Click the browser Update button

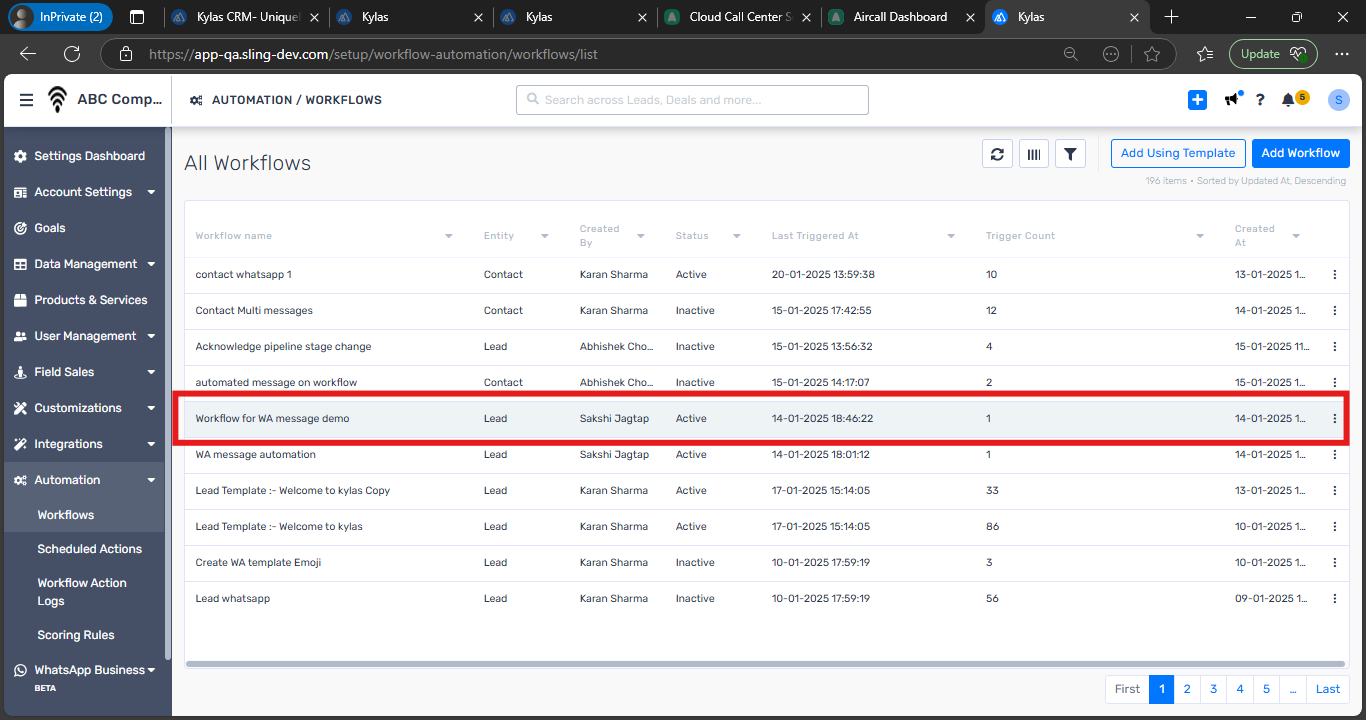(x=1273, y=54)
